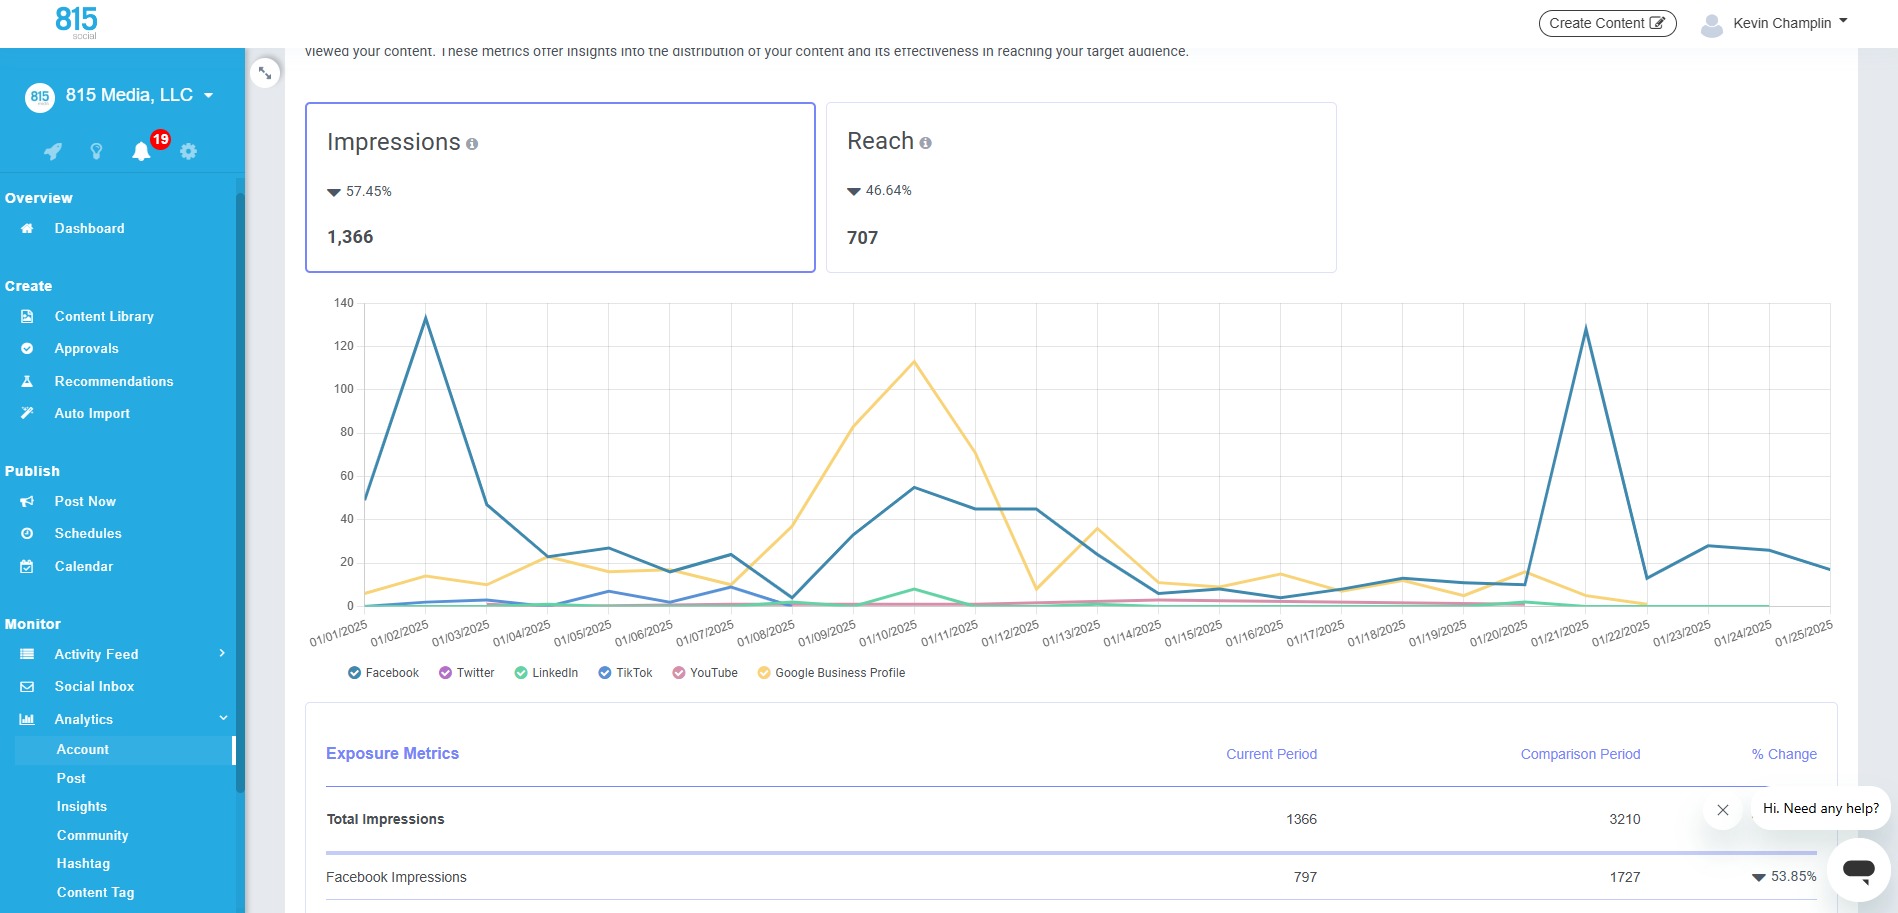Click the Content Library icon
The height and width of the screenshot is (913, 1898).
click(x=27, y=316)
